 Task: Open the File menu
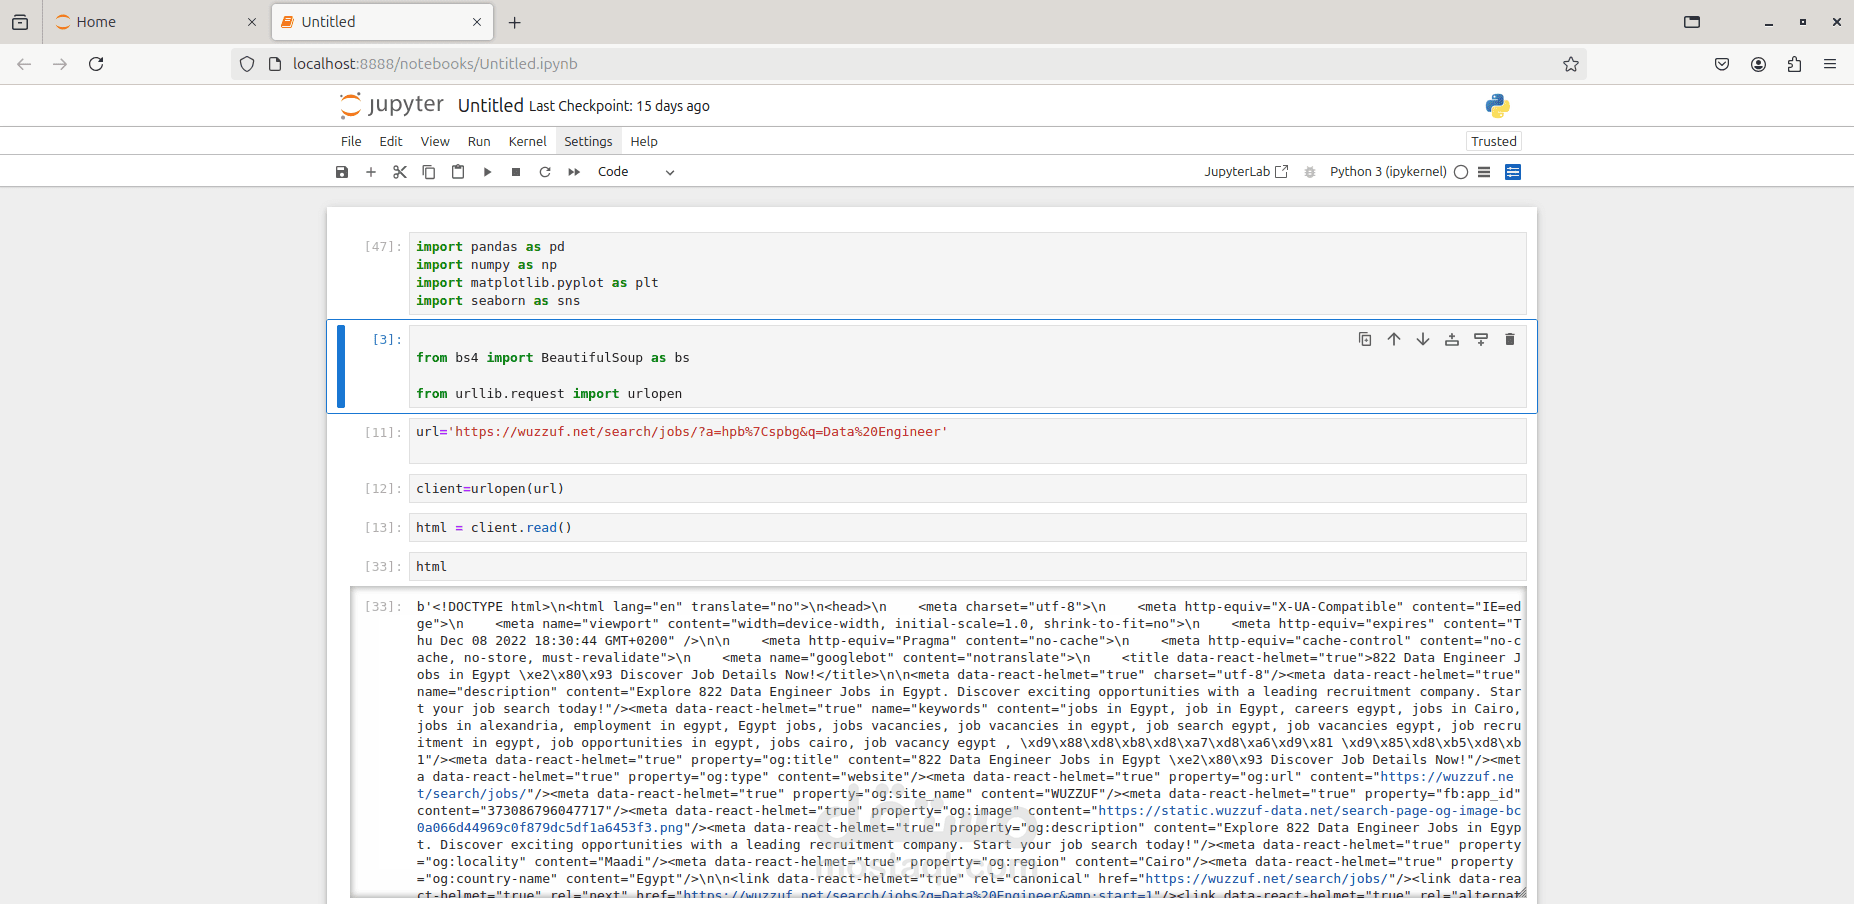click(351, 142)
